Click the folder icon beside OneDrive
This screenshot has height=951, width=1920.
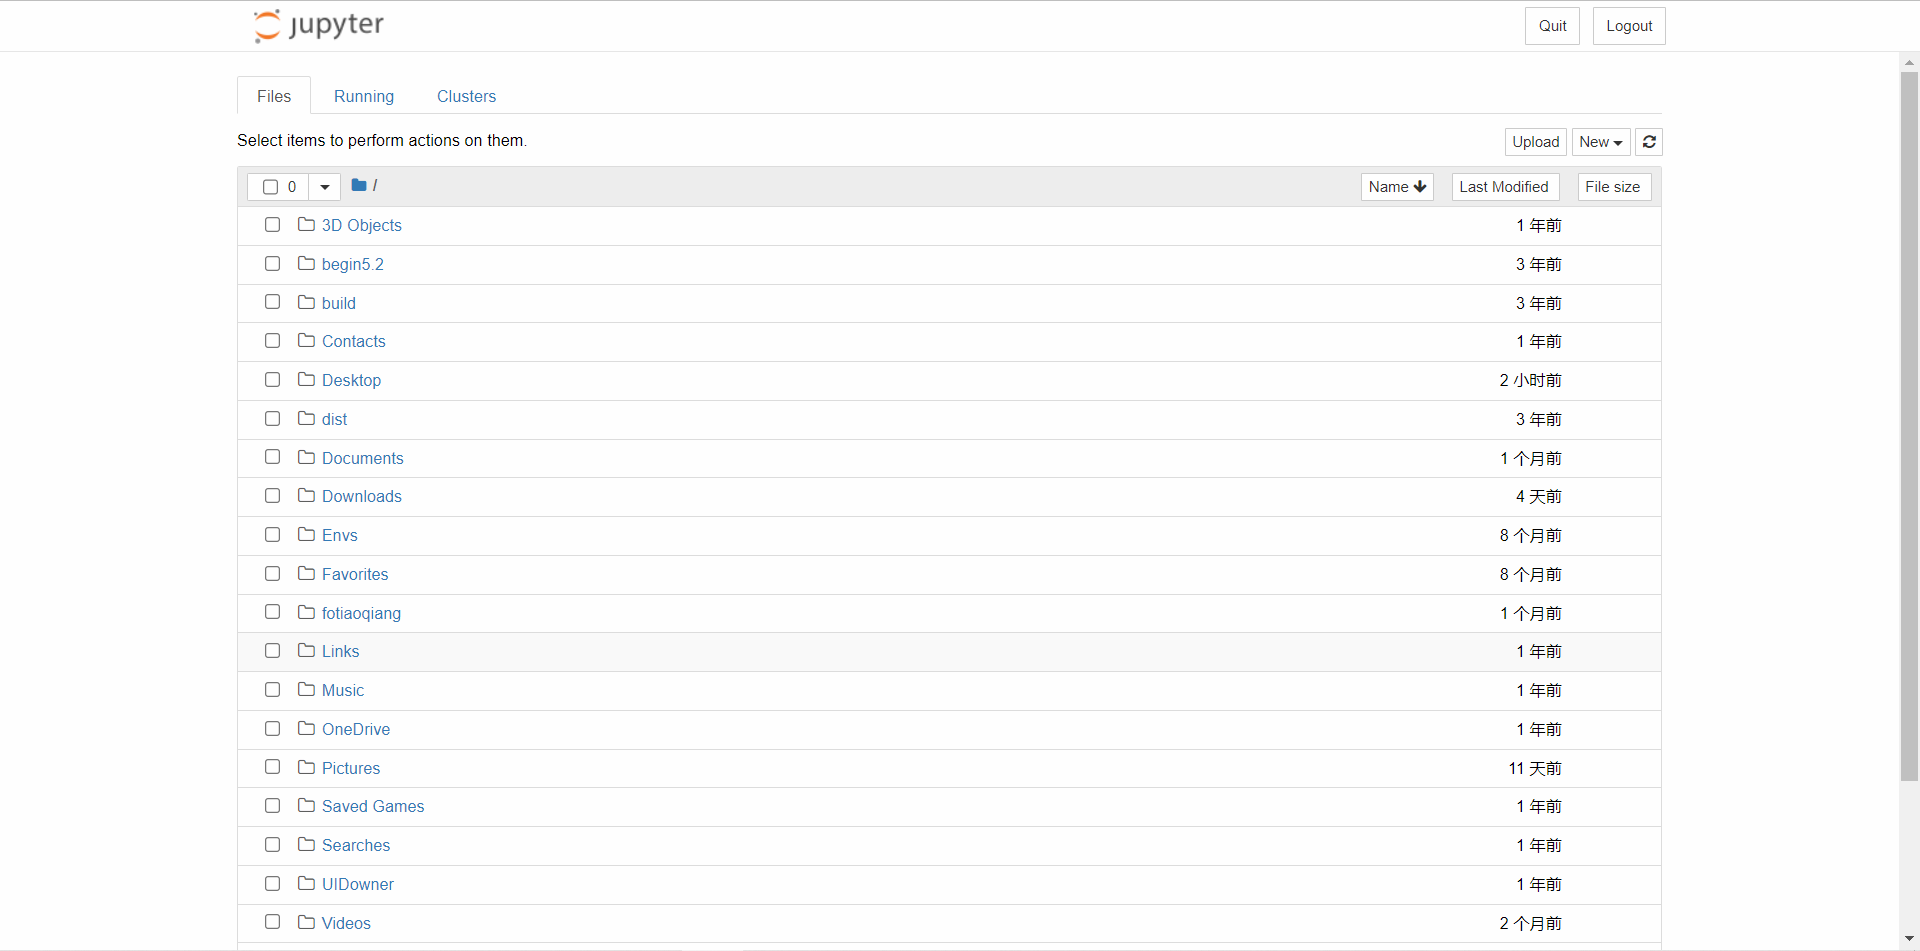(306, 729)
